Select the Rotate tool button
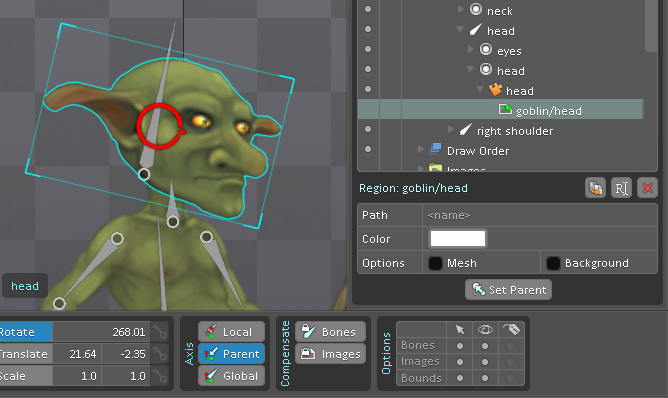Image resolution: width=668 pixels, height=398 pixels. pos(26,332)
